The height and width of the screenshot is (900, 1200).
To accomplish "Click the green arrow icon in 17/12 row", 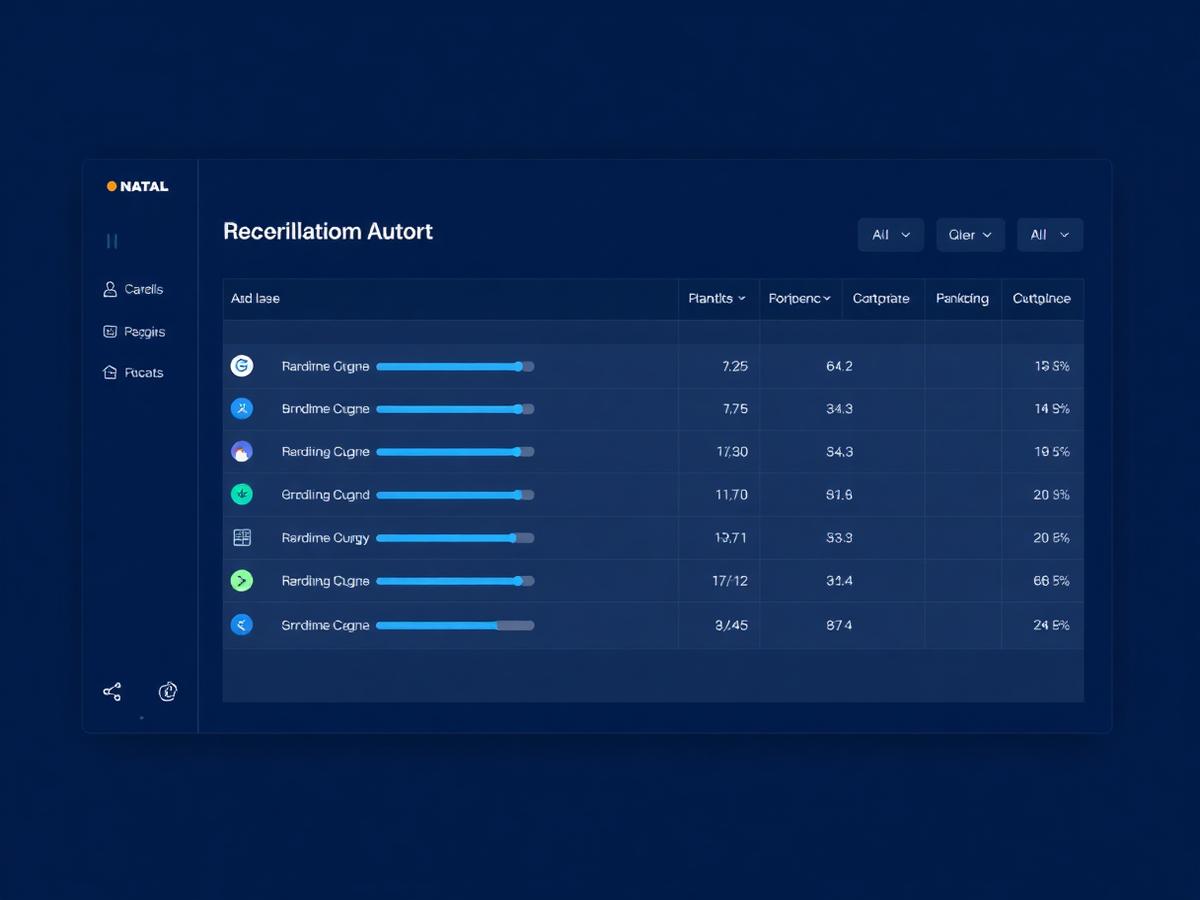I will (x=241, y=580).
